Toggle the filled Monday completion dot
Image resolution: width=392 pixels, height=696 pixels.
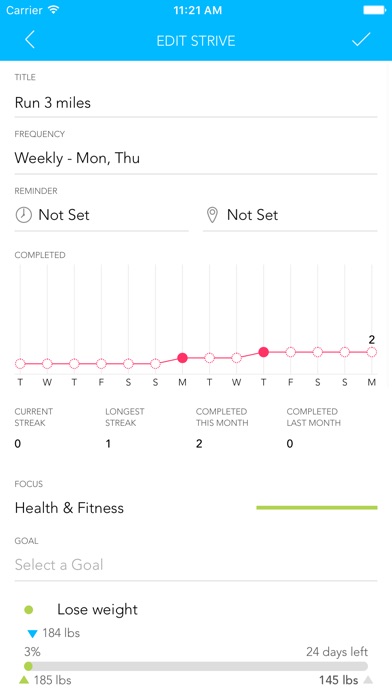click(x=182, y=358)
